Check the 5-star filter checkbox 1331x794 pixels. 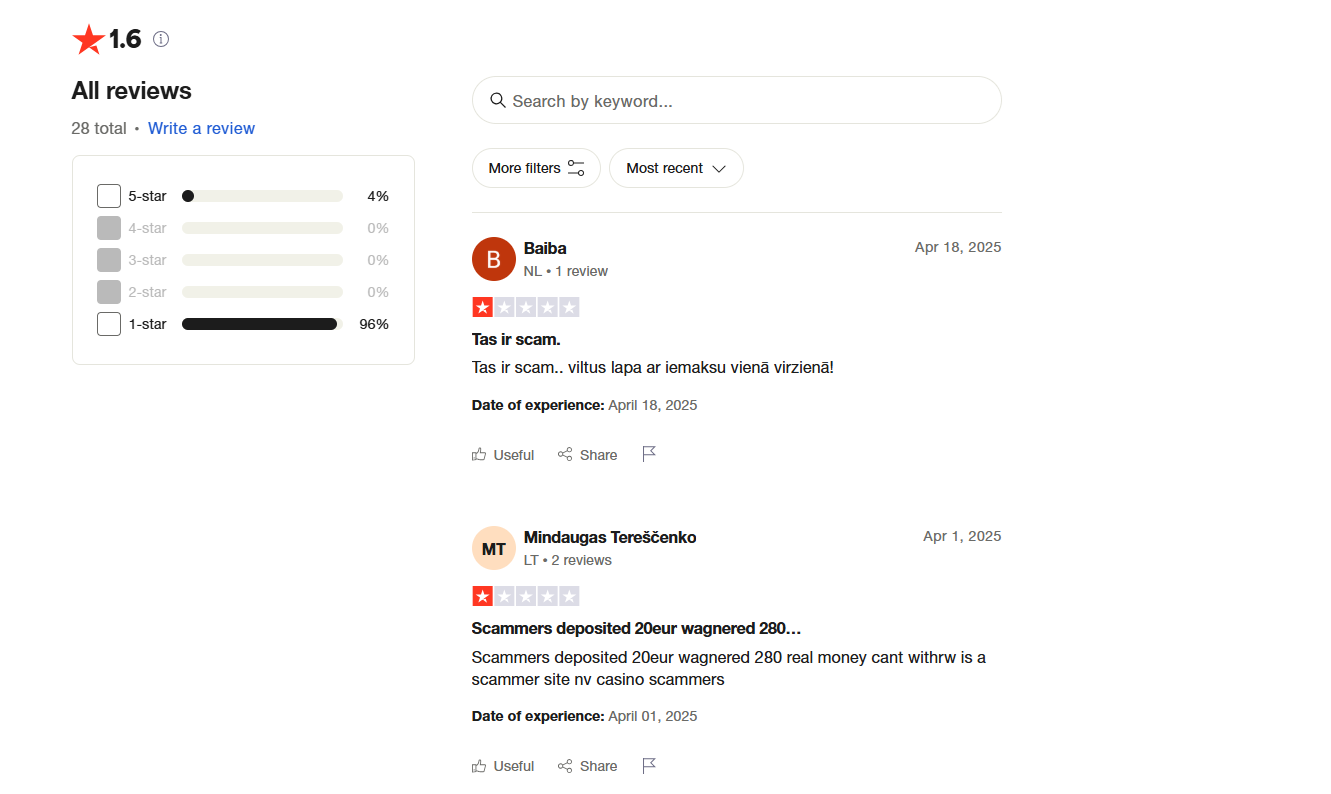click(109, 196)
